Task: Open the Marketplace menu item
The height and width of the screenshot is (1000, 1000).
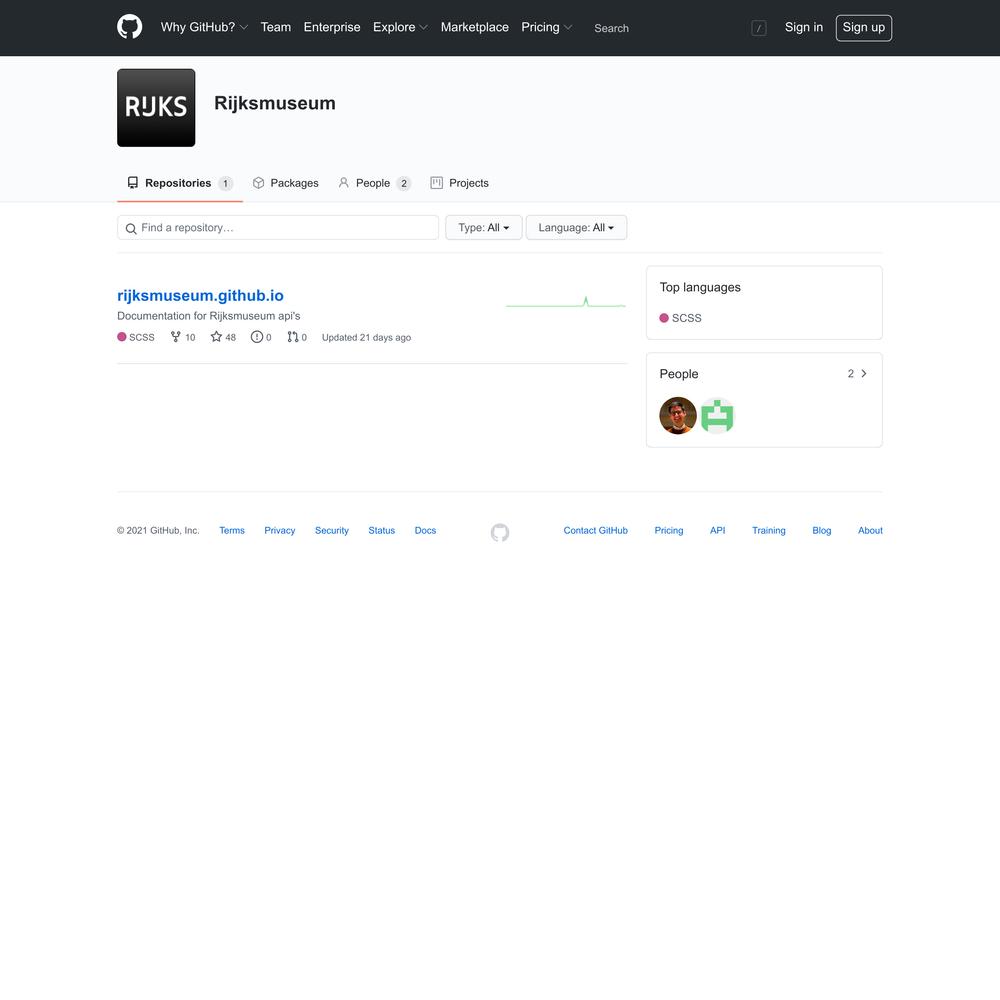Action: (474, 27)
